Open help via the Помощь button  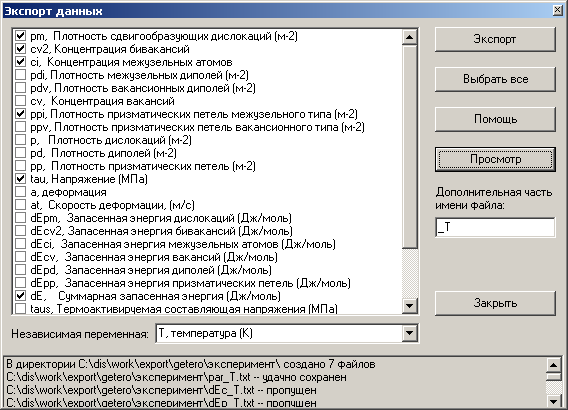495,119
